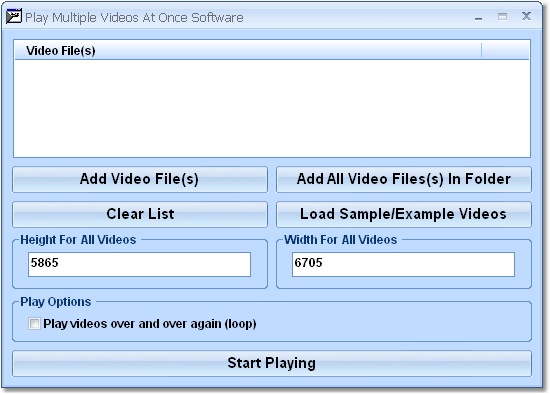Screen dimensions: 550x395
Task: Click the application icon in title bar
Action: [x=14, y=16]
